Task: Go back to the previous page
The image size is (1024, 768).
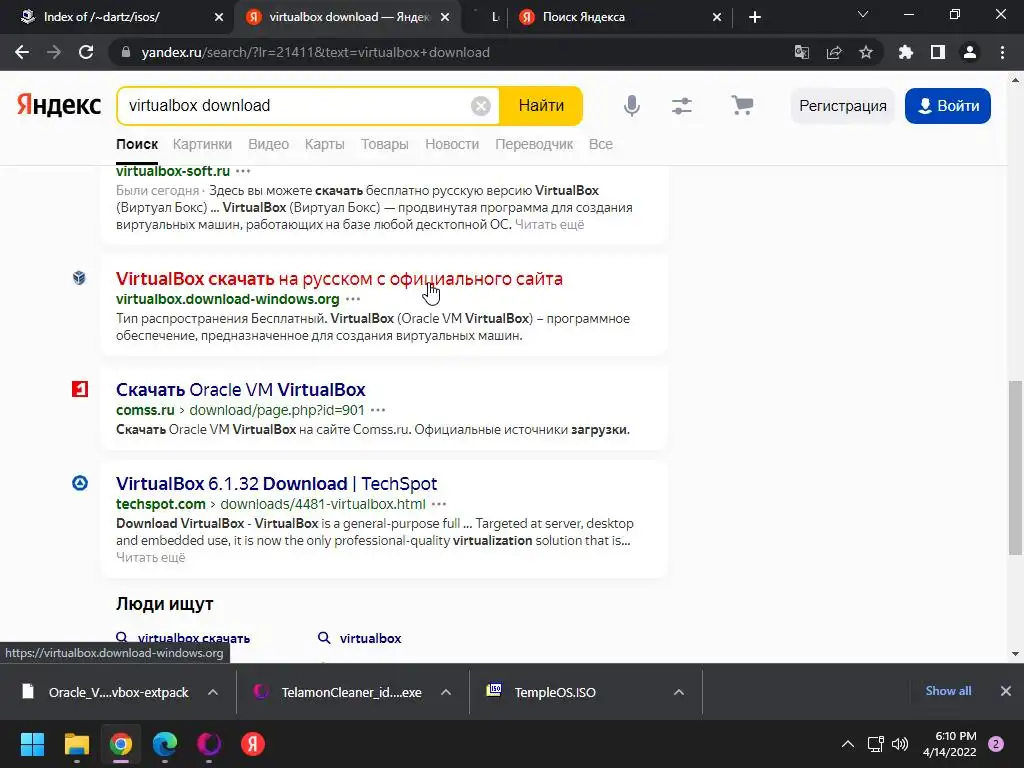Action: click(x=22, y=52)
